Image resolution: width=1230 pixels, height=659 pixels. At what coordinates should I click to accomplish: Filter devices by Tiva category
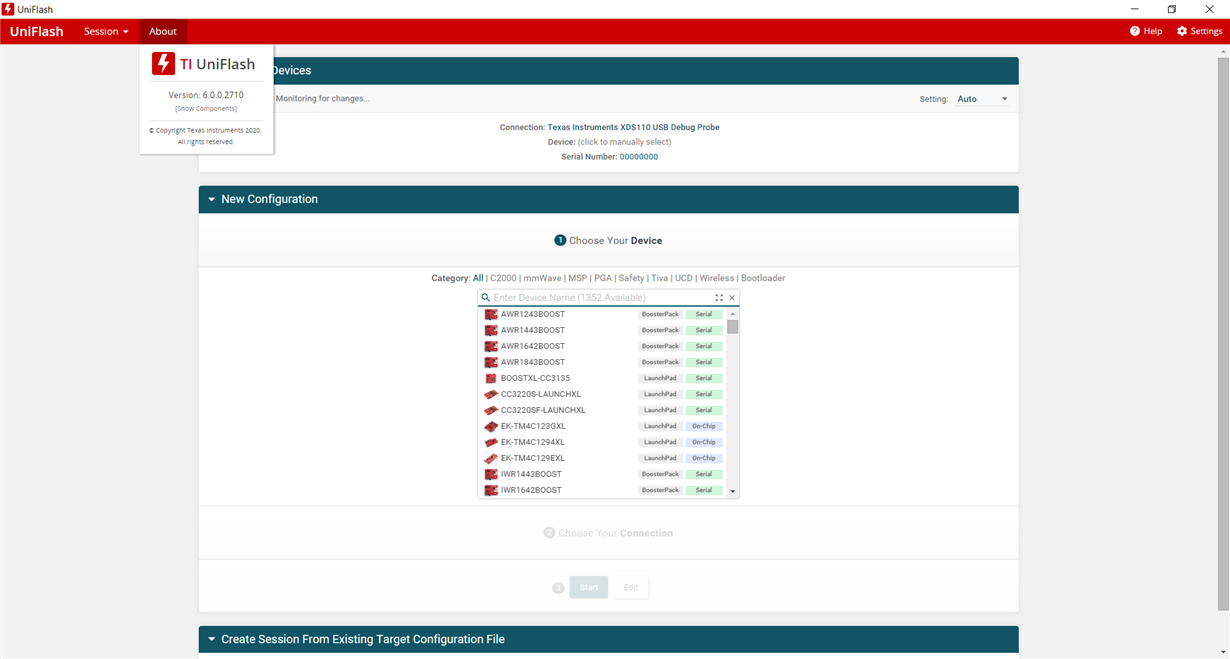pos(660,278)
